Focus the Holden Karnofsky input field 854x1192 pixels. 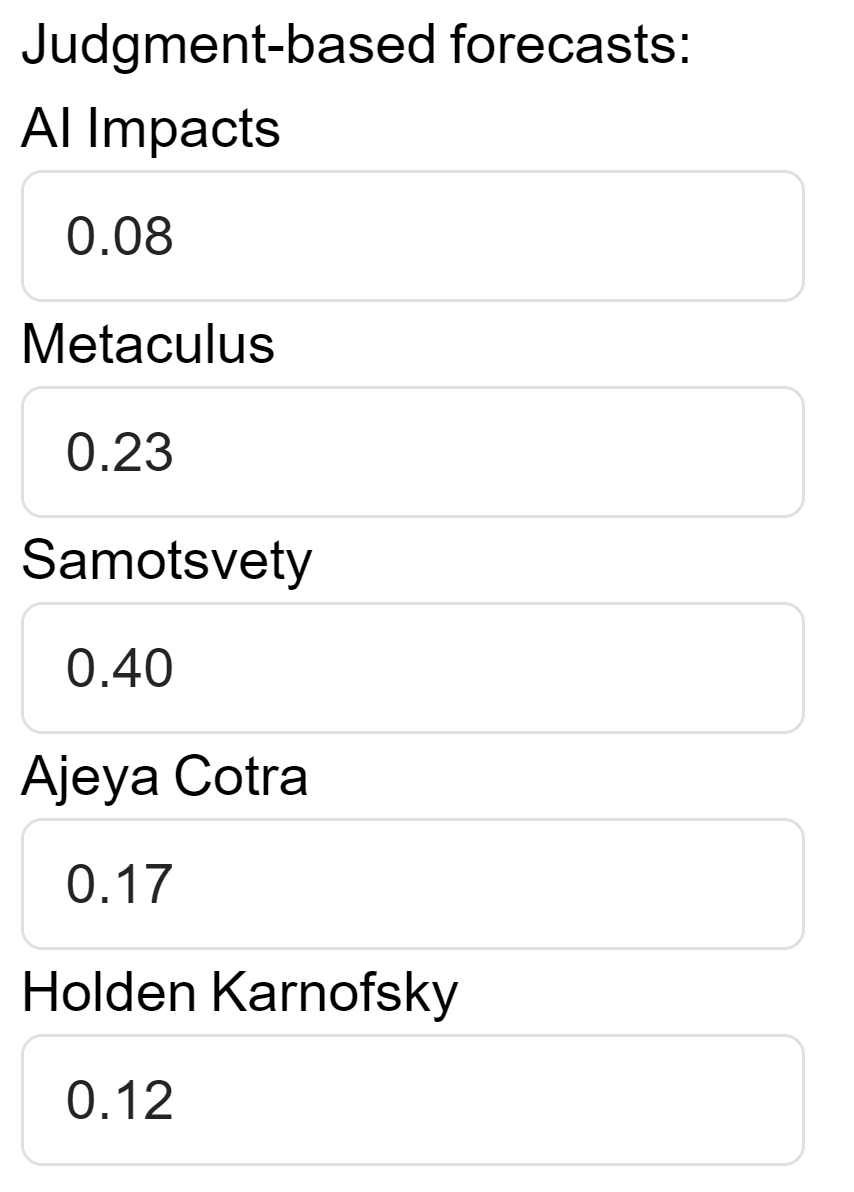coord(412,1100)
